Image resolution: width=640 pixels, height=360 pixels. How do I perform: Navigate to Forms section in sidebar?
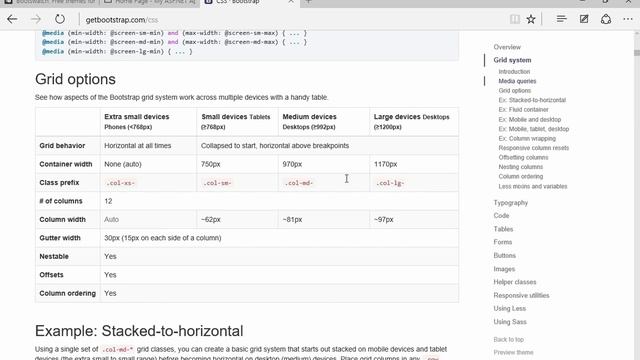[x=502, y=242]
